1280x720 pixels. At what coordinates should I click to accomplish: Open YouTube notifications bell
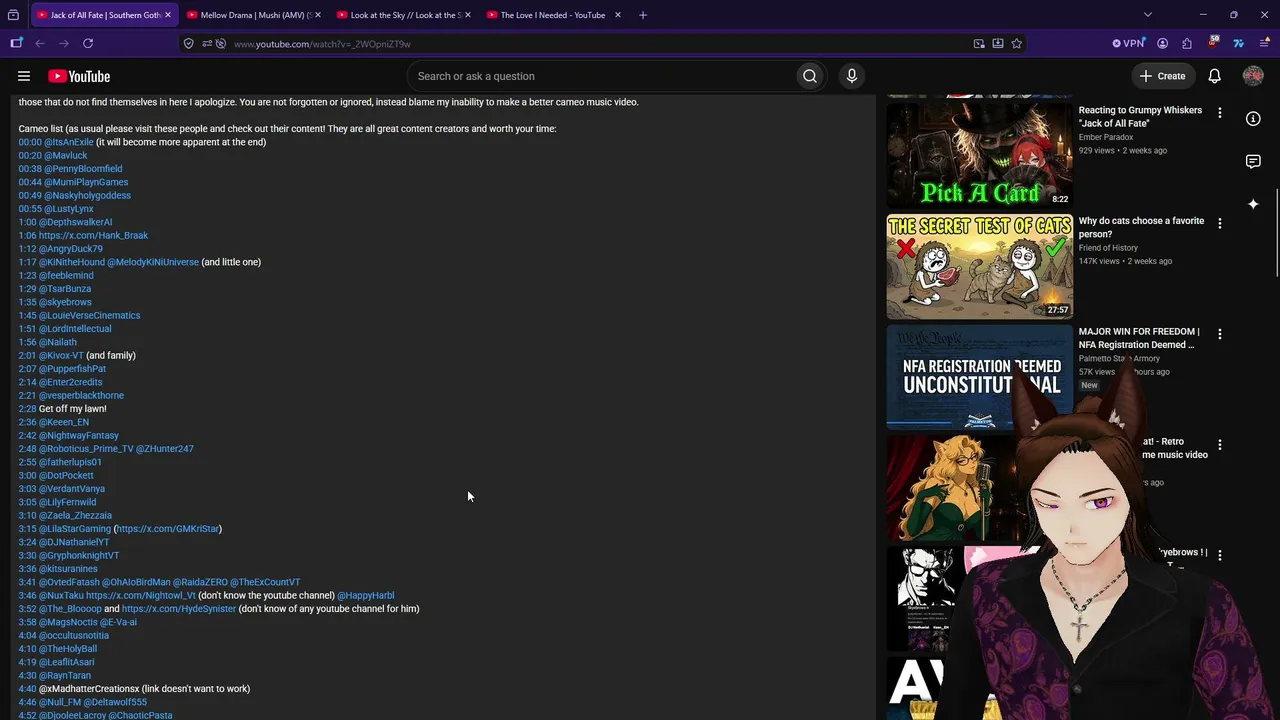1214,76
